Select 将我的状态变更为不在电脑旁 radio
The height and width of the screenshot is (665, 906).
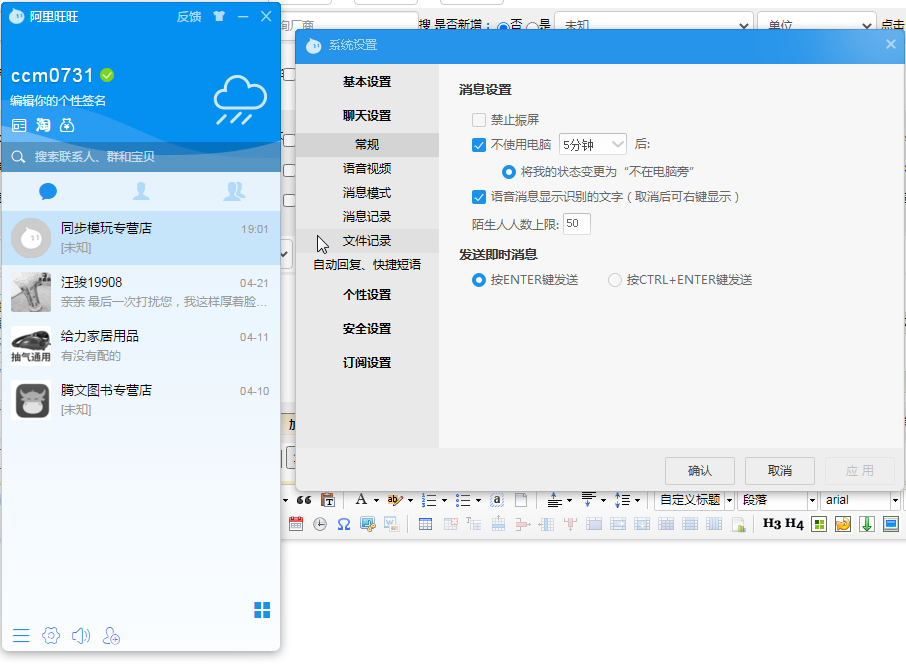pos(508,172)
